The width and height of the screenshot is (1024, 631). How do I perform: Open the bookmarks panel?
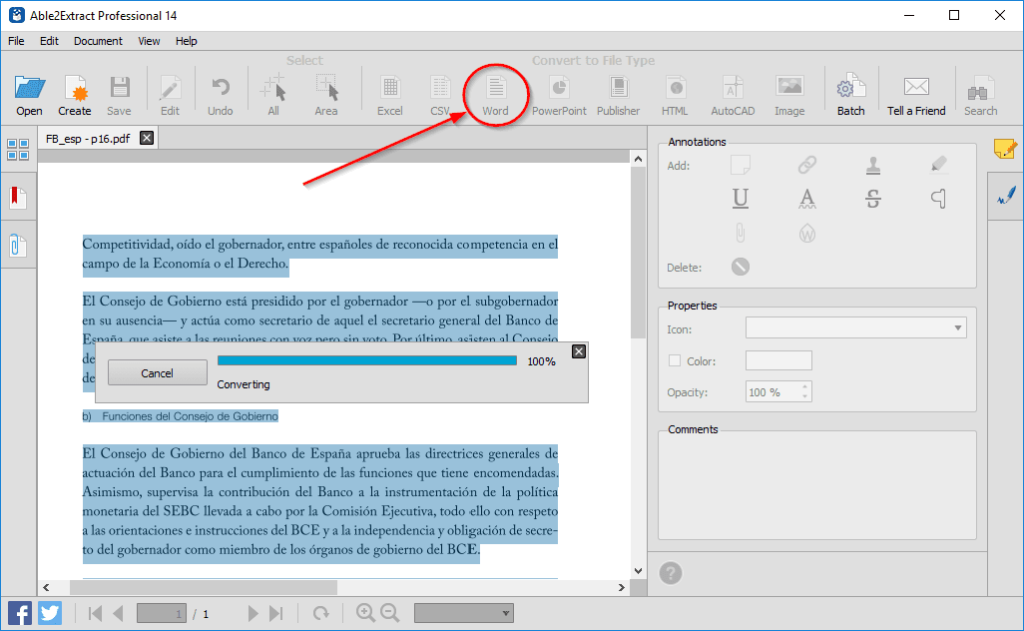coord(17,196)
